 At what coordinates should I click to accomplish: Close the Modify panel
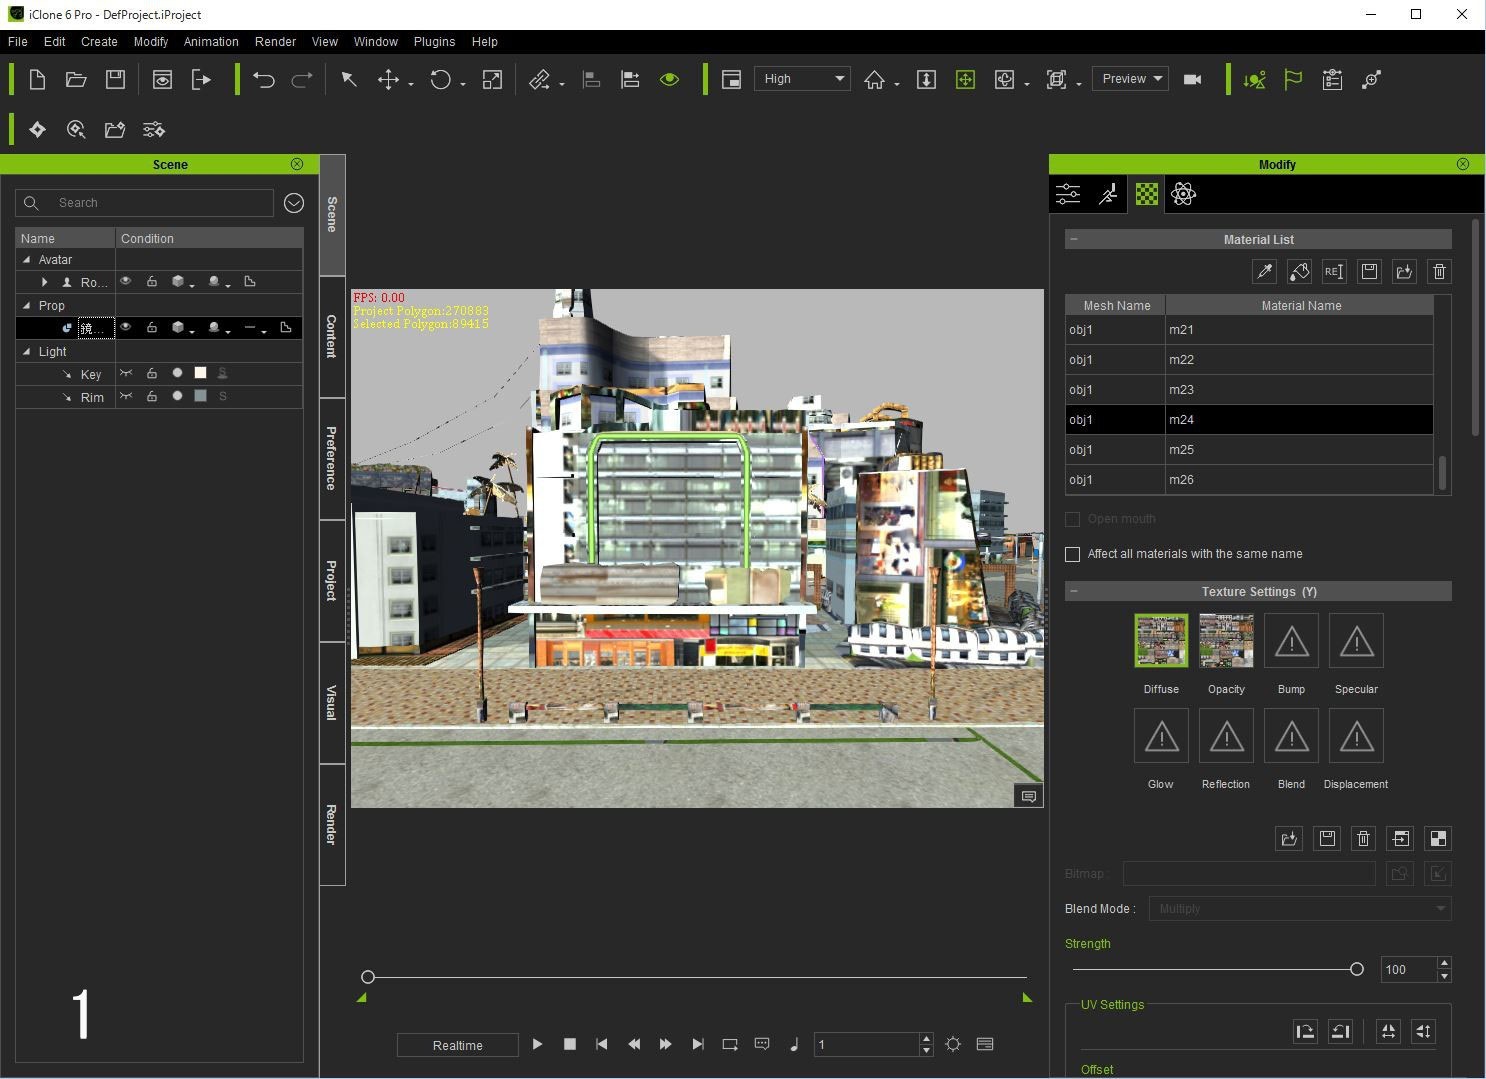click(1463, 164)
